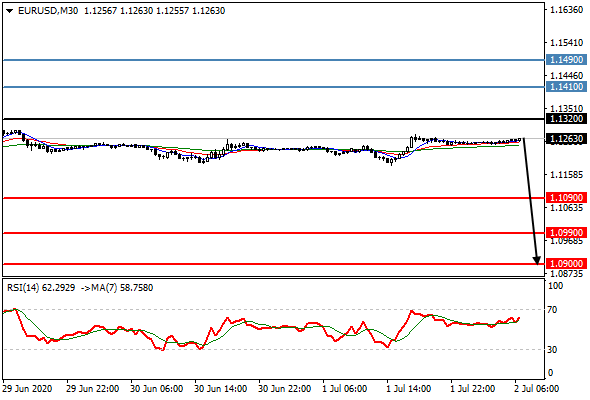The width and height of the screenshot is (590, 400).
Task: Click the red 1.09000 target label
Action: [x=566, y=263]
